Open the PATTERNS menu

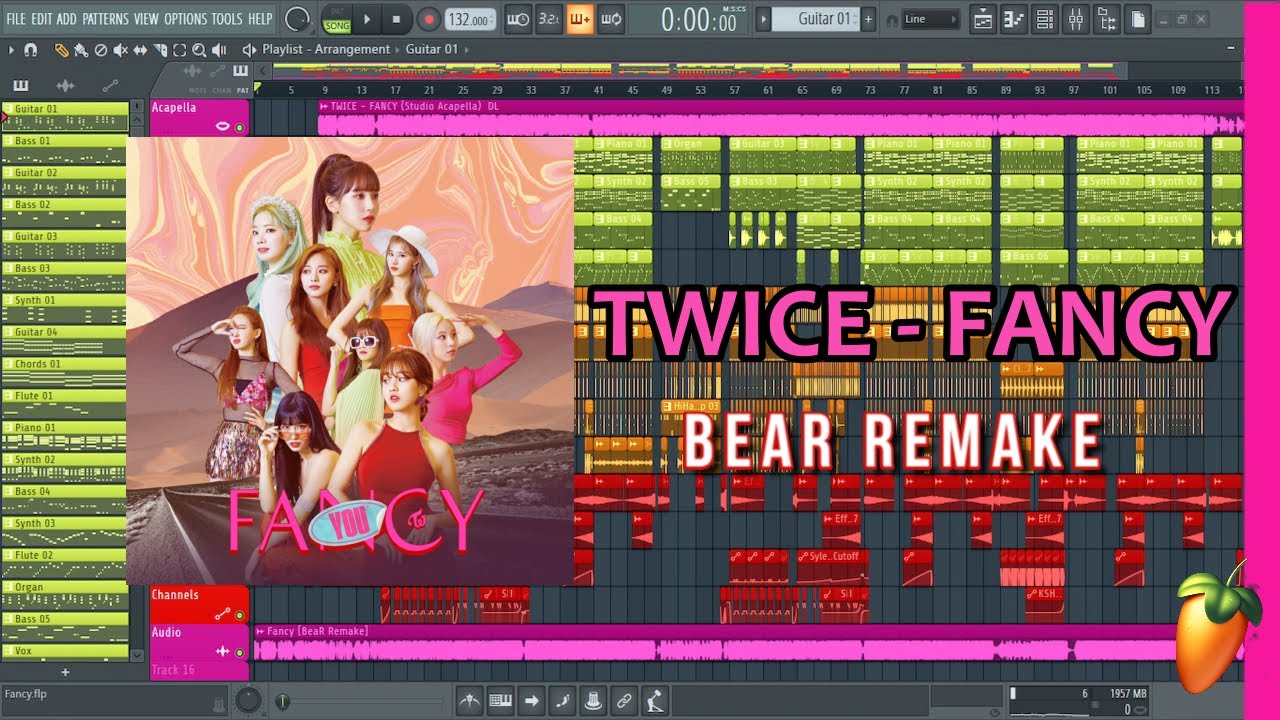pos(104,19)
